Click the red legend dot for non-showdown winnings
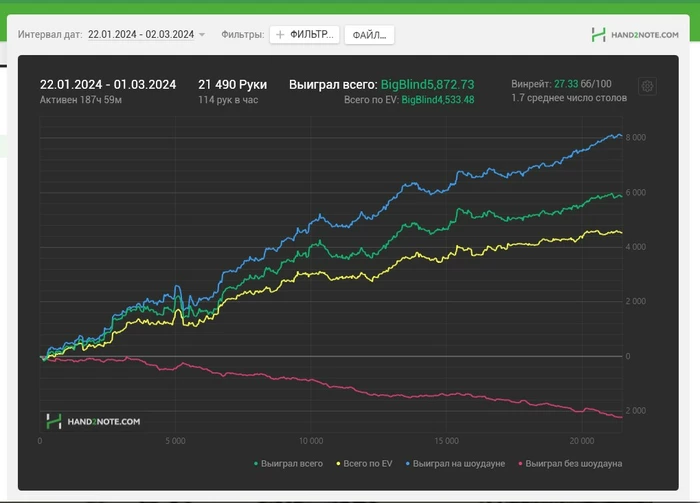 tap(520, 464)
